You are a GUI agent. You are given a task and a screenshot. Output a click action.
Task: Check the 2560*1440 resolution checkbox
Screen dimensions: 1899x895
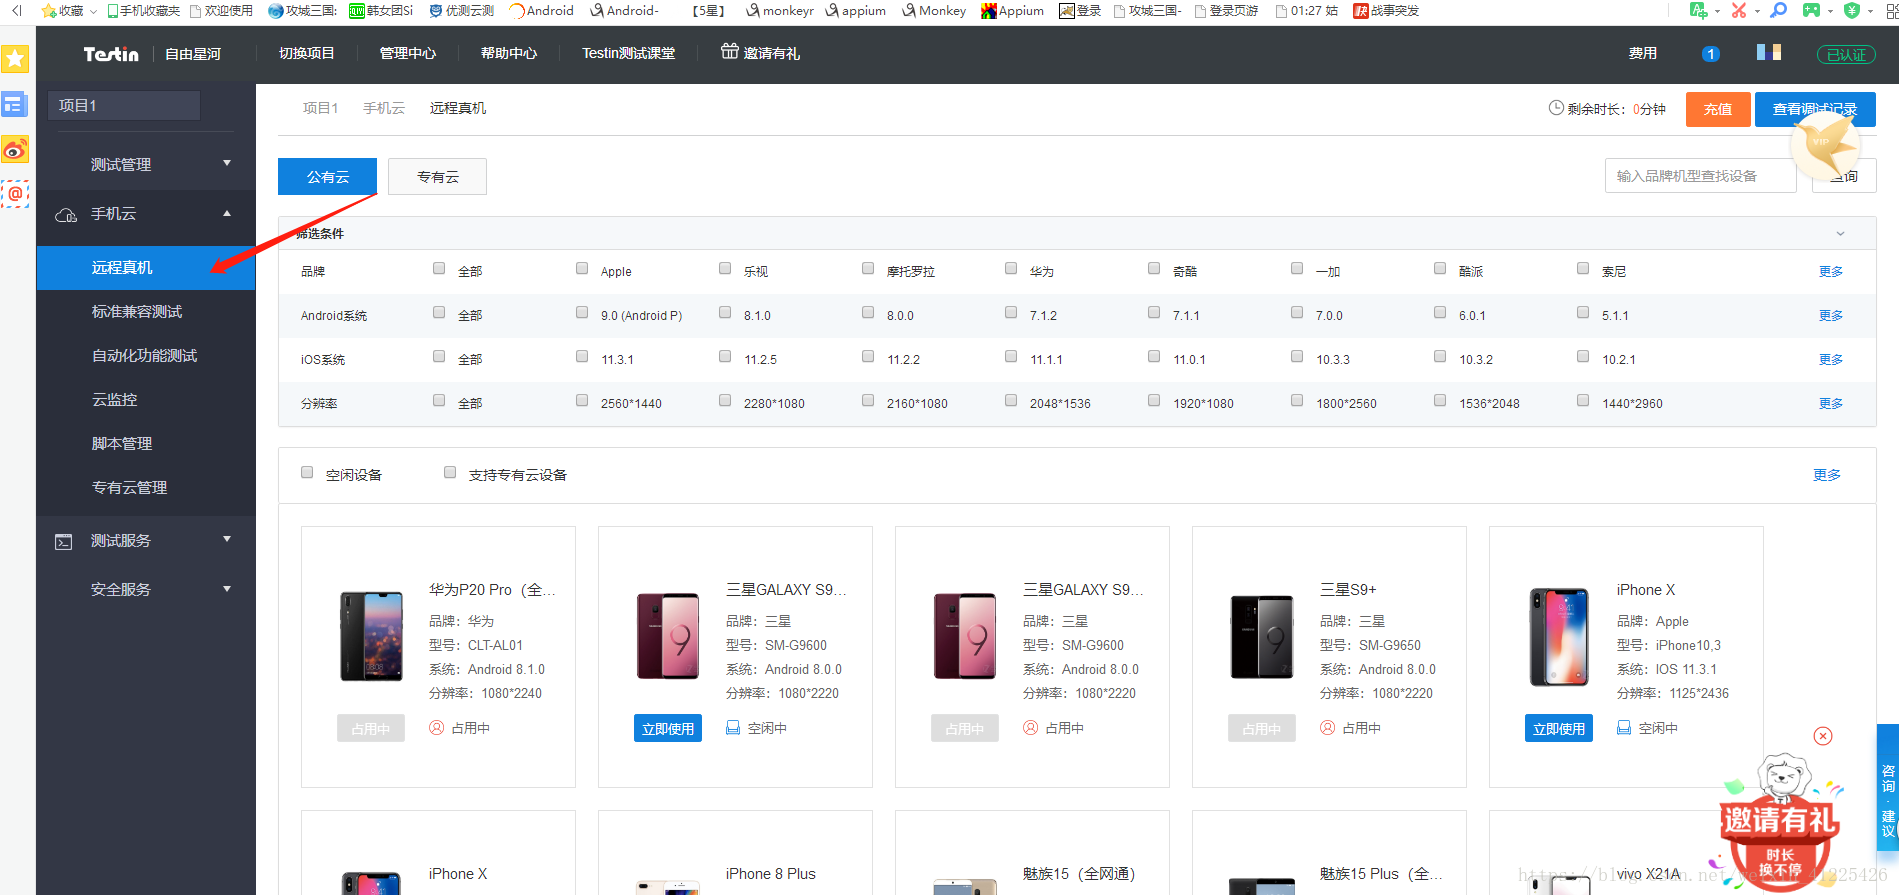point(582,400)
